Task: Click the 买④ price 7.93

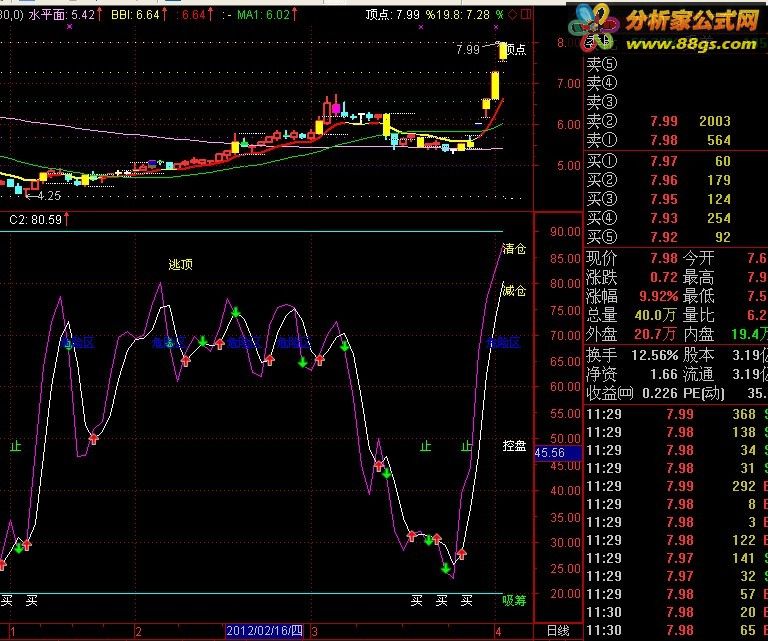Action: [664, 218]
